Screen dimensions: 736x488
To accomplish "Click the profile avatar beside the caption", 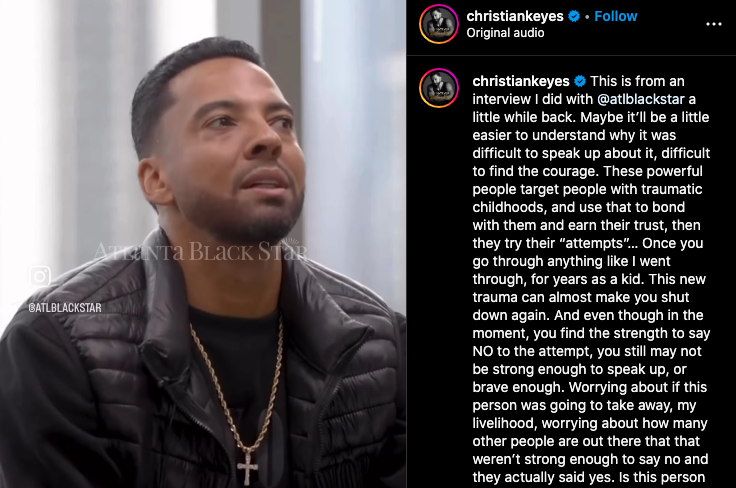I will click(x=439, y=88).
